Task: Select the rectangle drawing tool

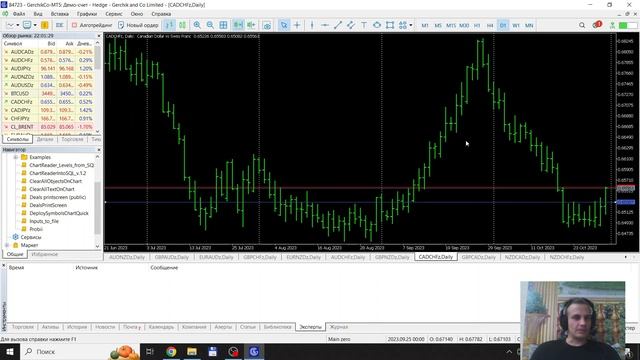Action: [390, 25]
